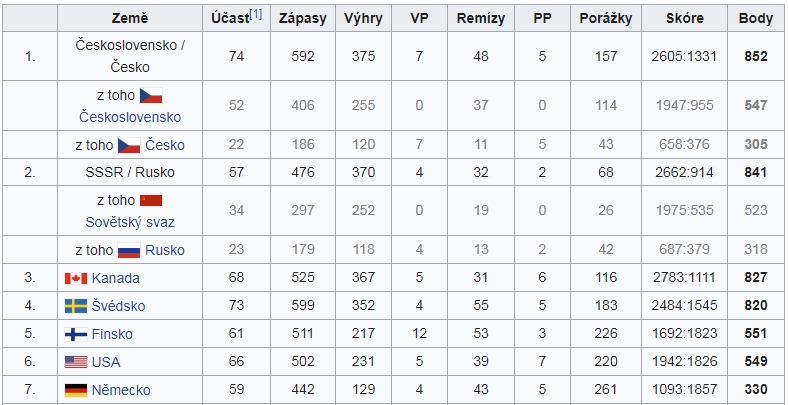Go to the Kanada article
Viewport: 788px width, 405px height.
click(116, 278)
